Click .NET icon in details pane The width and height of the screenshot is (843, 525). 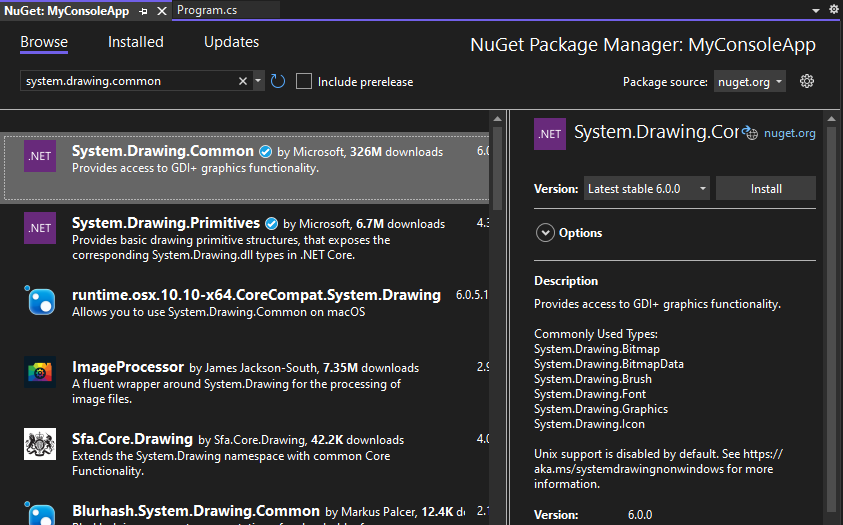pyautogui.click(x=549, y=134)
